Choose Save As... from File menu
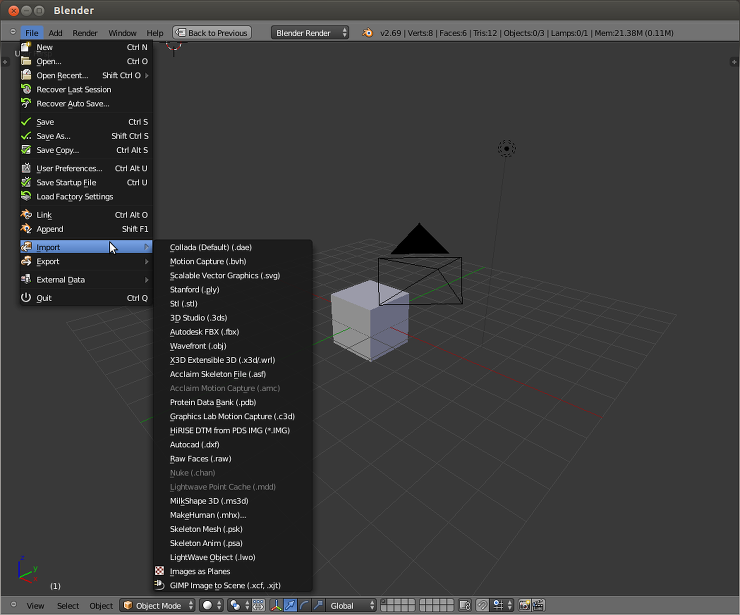Image resolution: width=740 pixels, height=615 pixels. (x=86, y=136)
